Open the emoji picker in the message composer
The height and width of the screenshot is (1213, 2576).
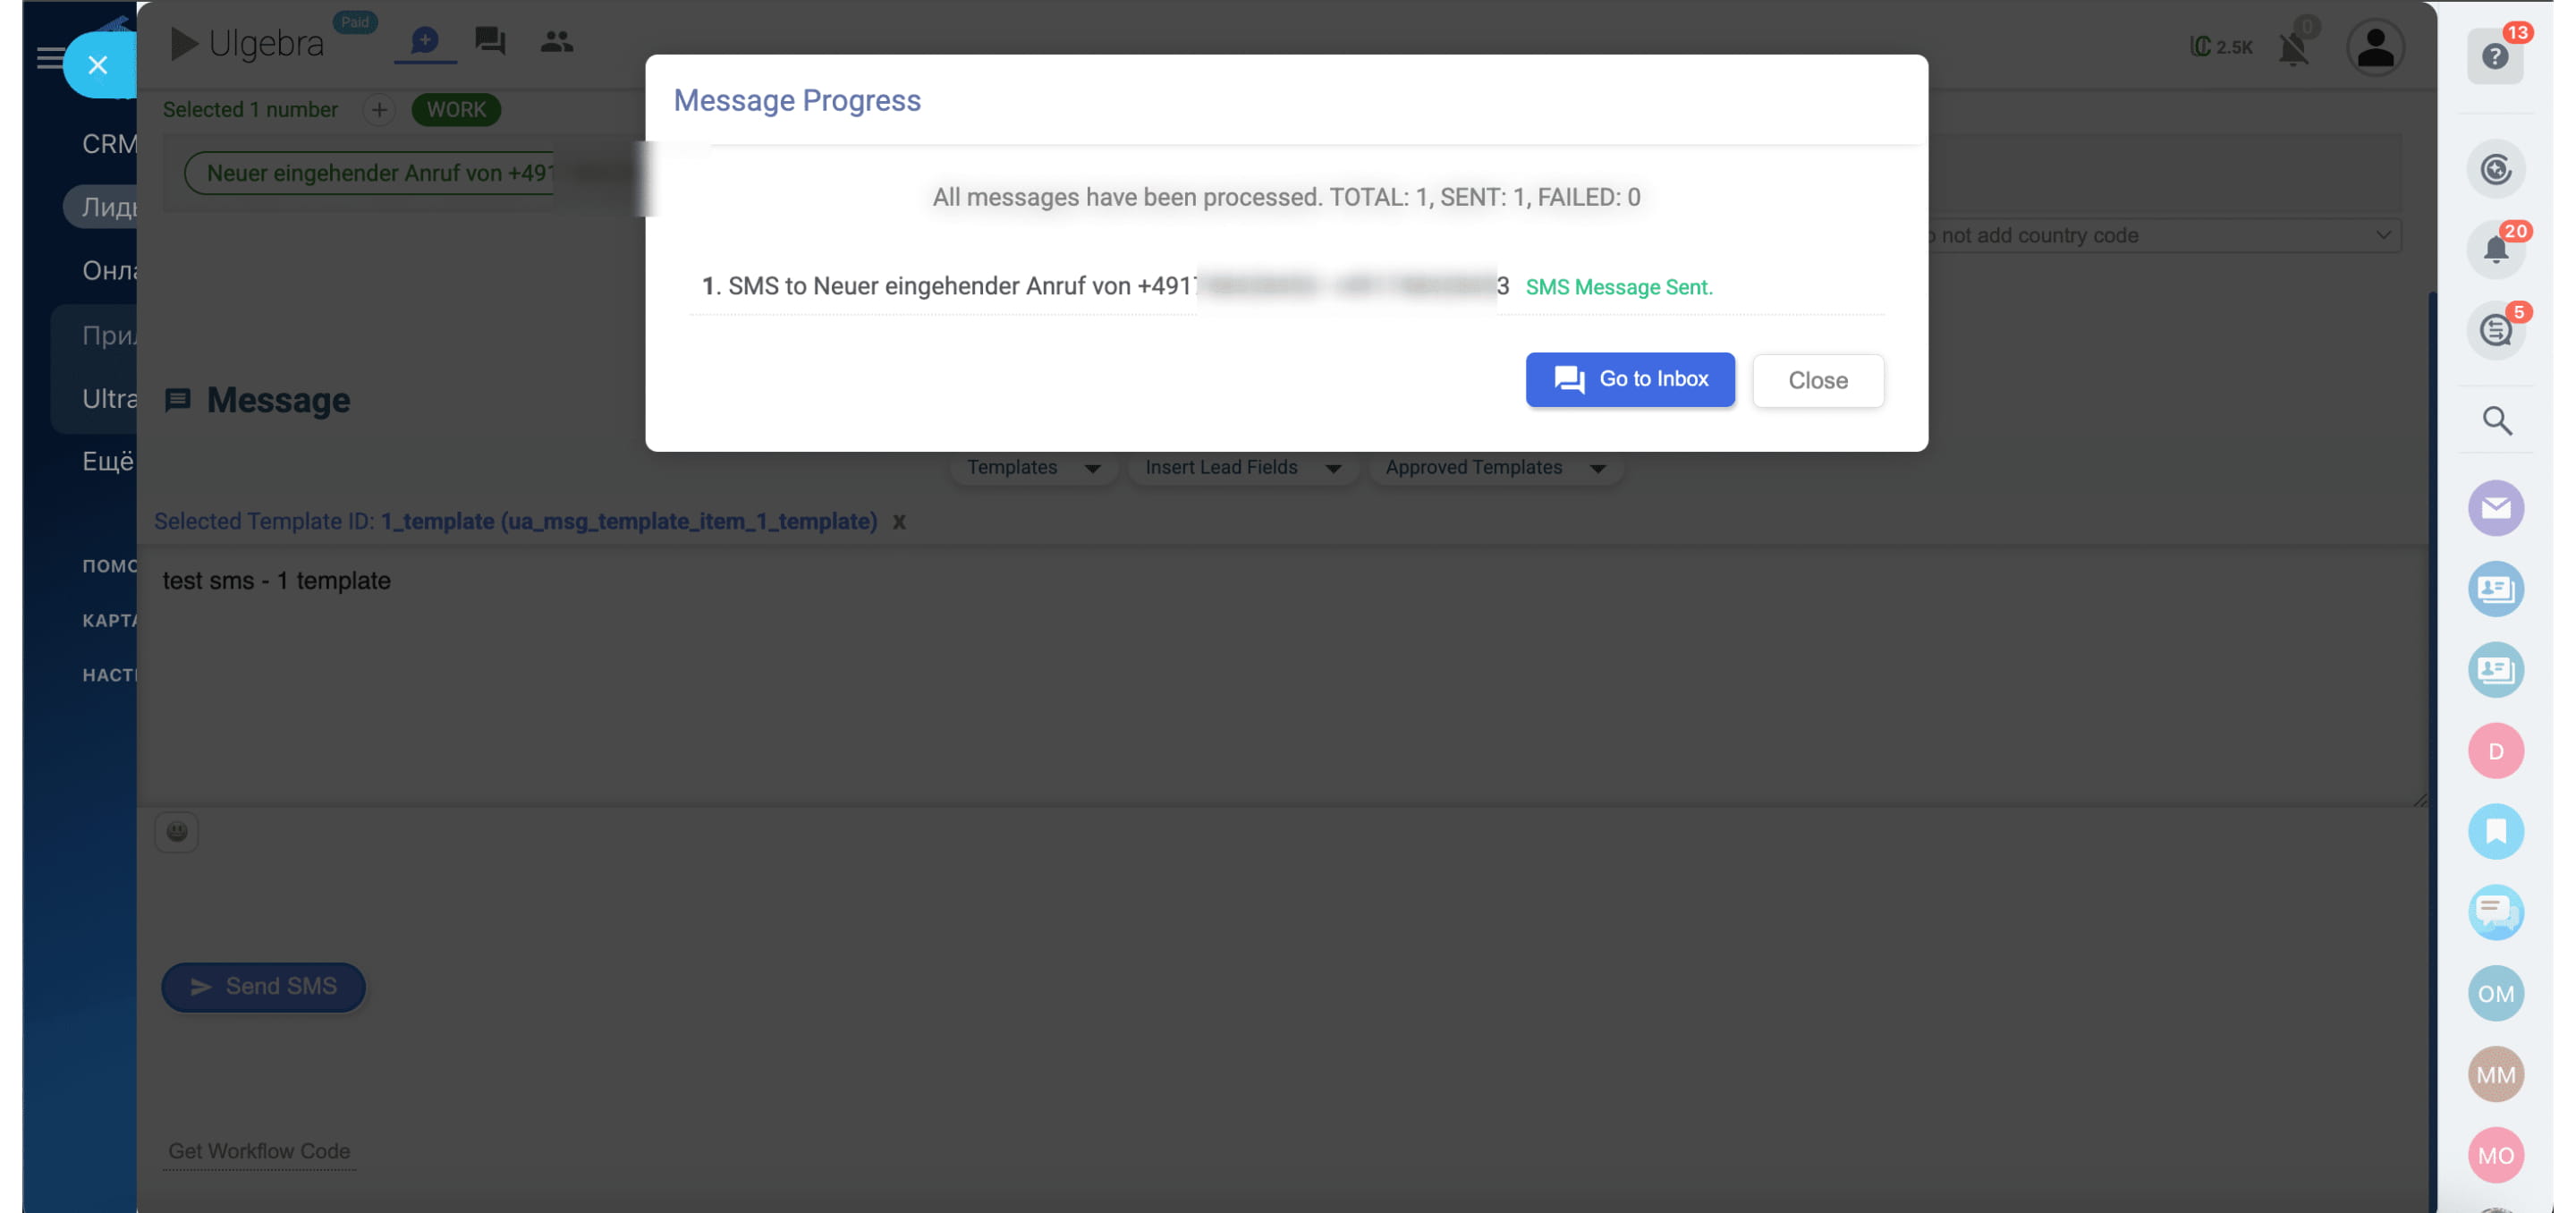[x=177, y=831]
